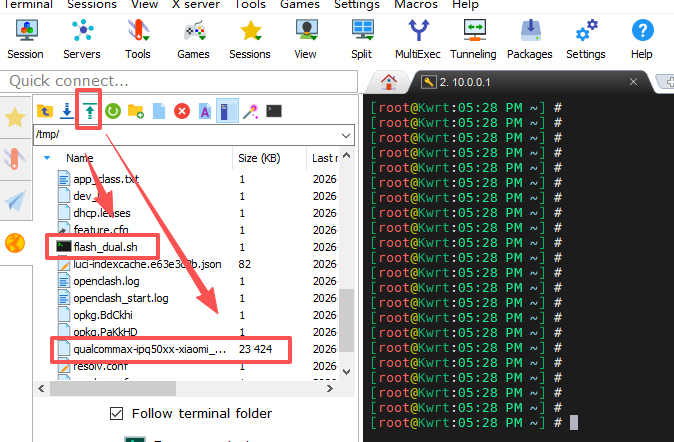
Task: Go to the Home tab icon
Action: coord(389,82)
